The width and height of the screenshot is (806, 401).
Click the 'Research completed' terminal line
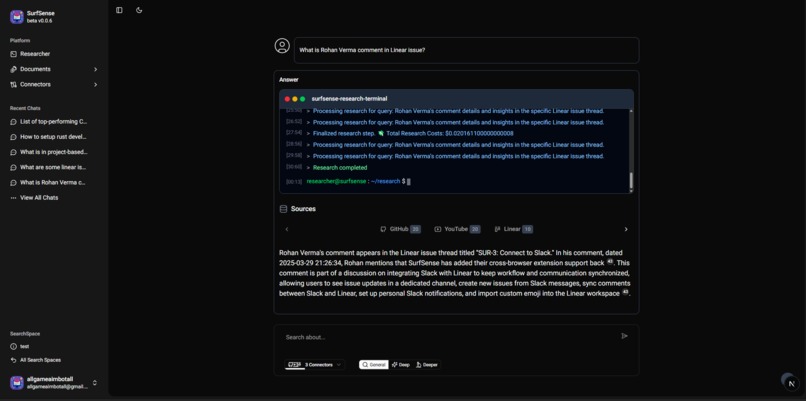tap(340, 168)
